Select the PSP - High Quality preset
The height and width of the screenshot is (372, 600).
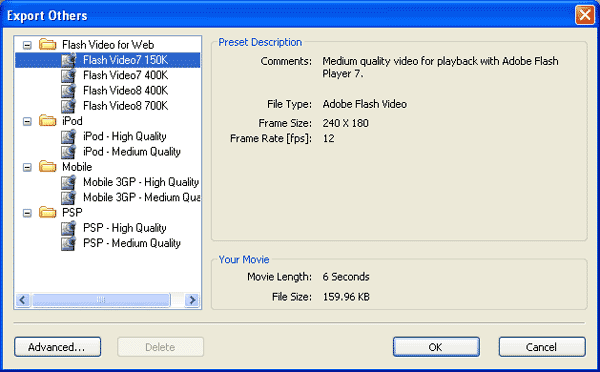pos(125,228)
